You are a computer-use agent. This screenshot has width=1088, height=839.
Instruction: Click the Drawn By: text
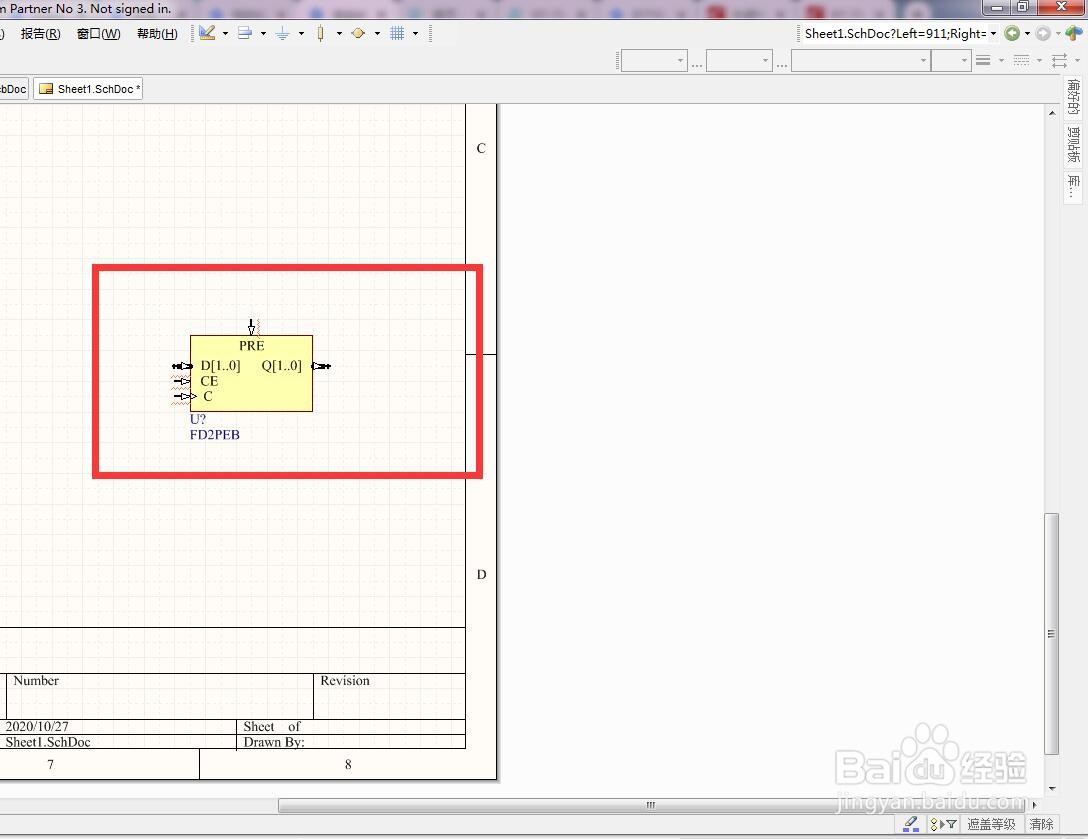point(274,742)
